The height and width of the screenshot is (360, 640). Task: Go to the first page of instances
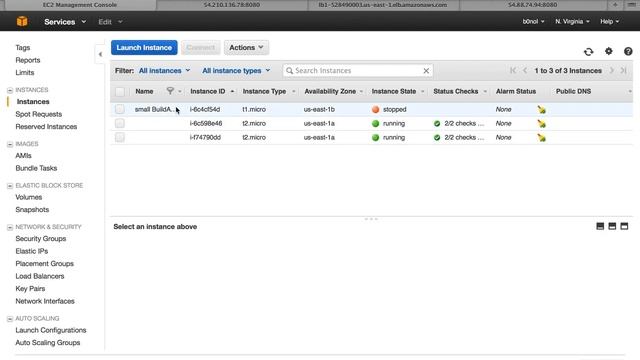click(513, 71)
